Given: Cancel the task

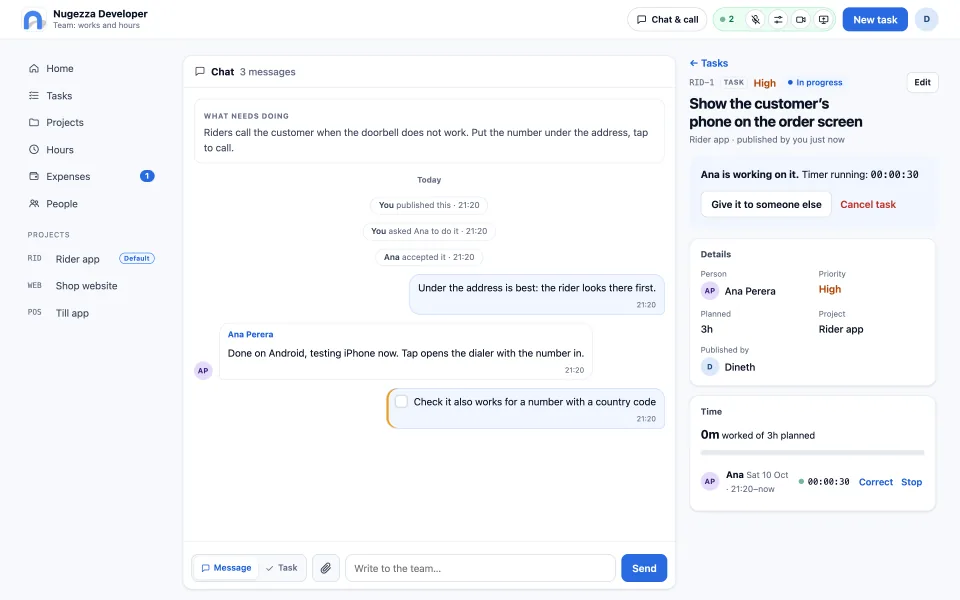Looking at the screenshot, I should (x=868, y=204).
